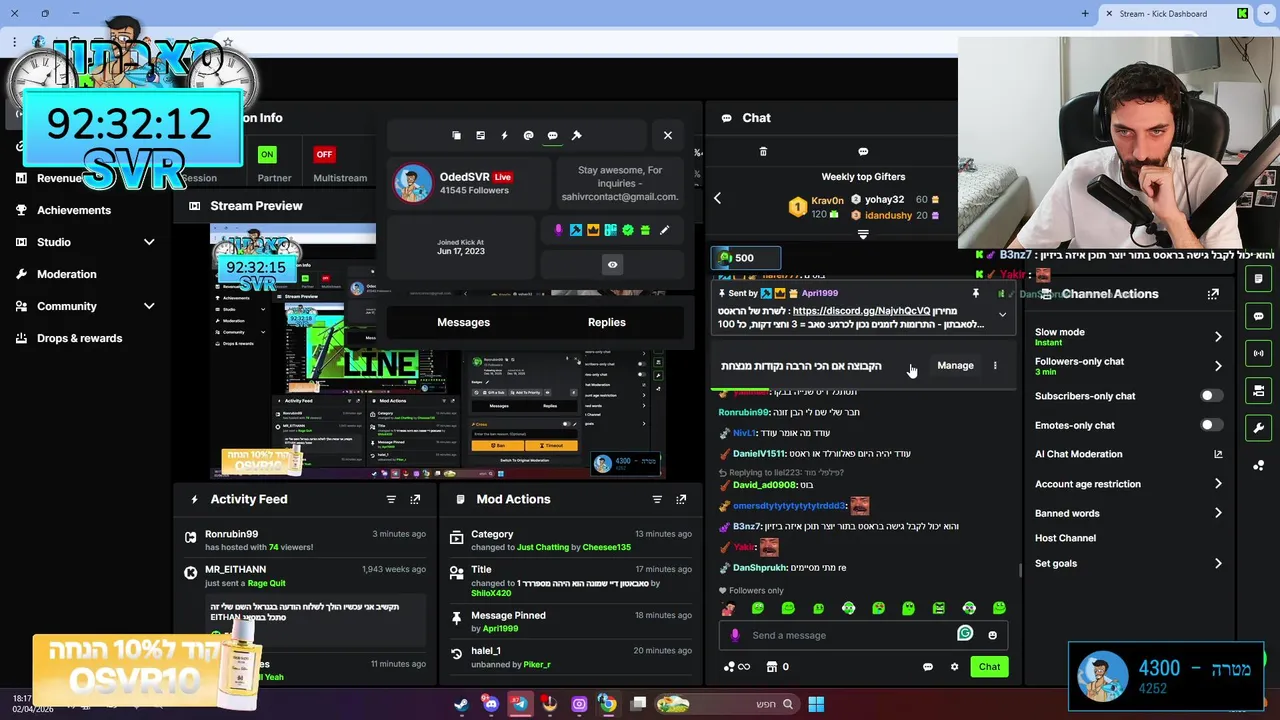The image size is (1280, 720).
Task: Click the 500 emote counter chip
Action: [745, 258]
